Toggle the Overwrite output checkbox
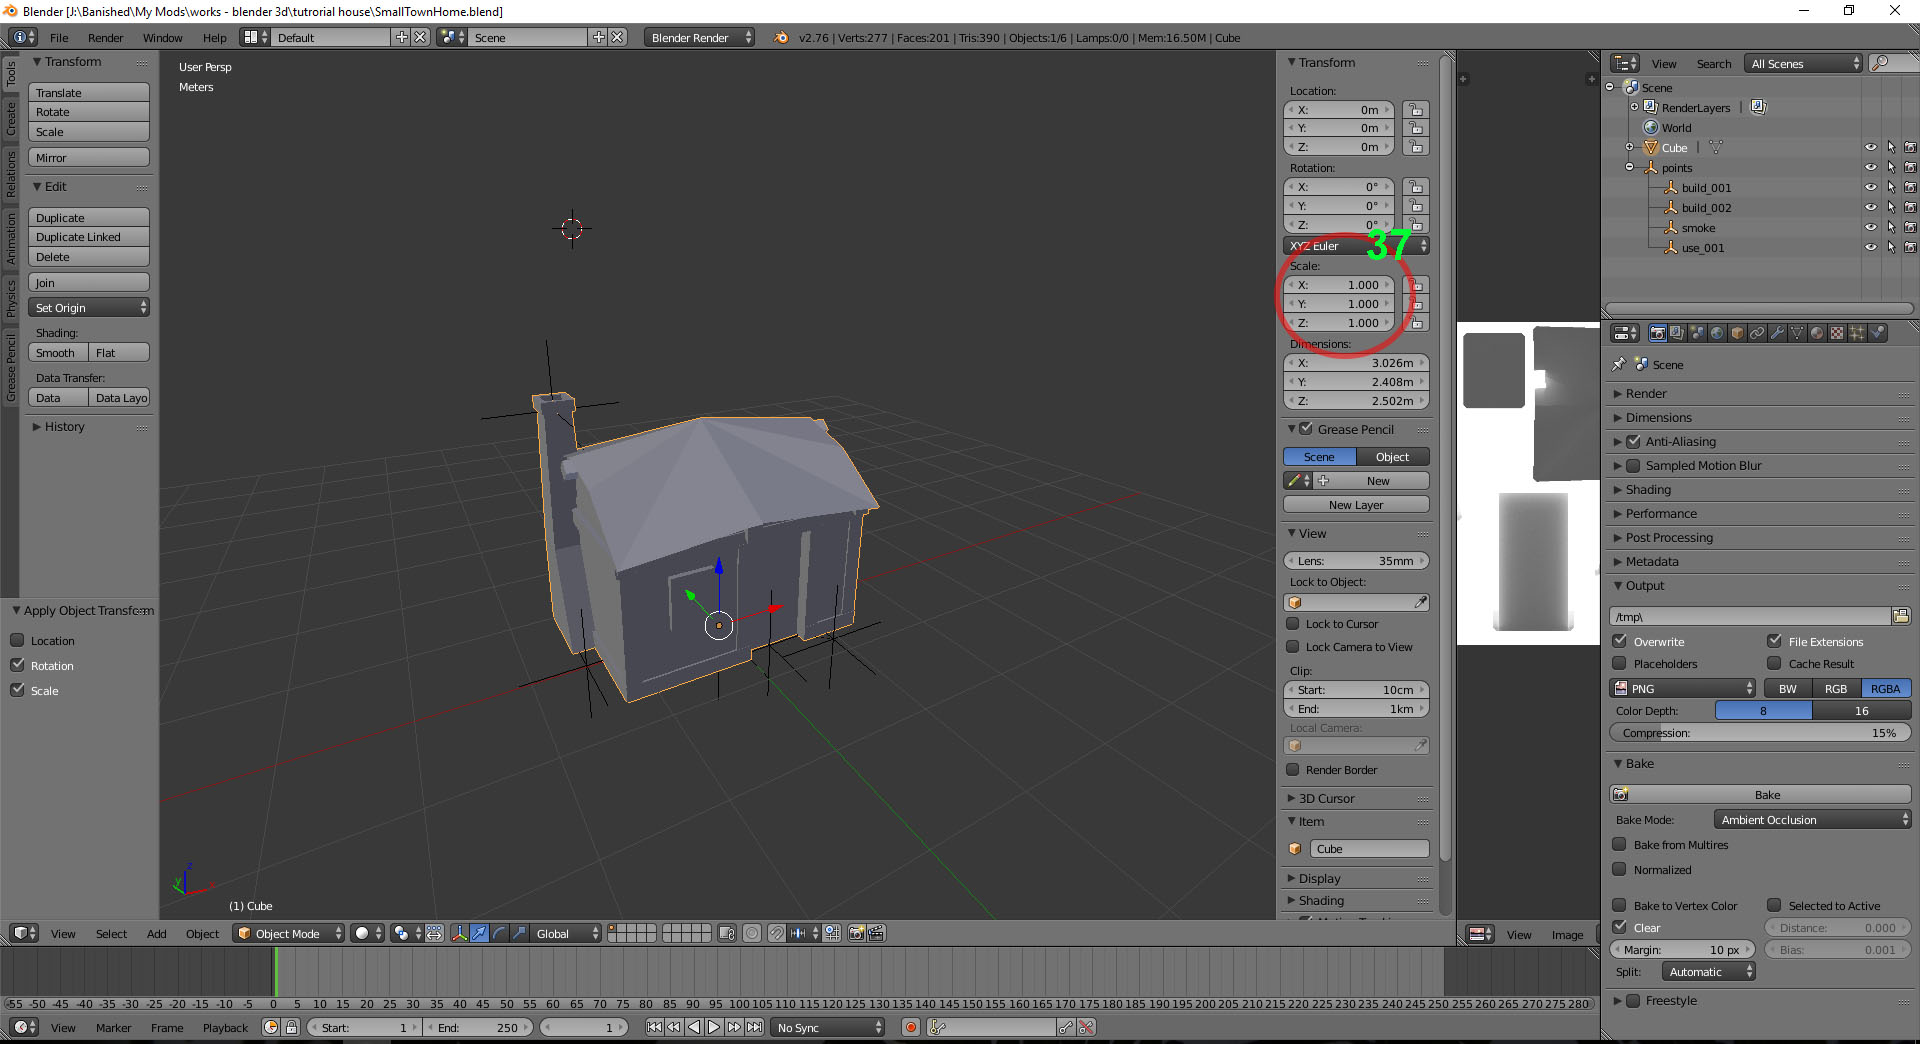1920x1044 pixels. 1620,641
